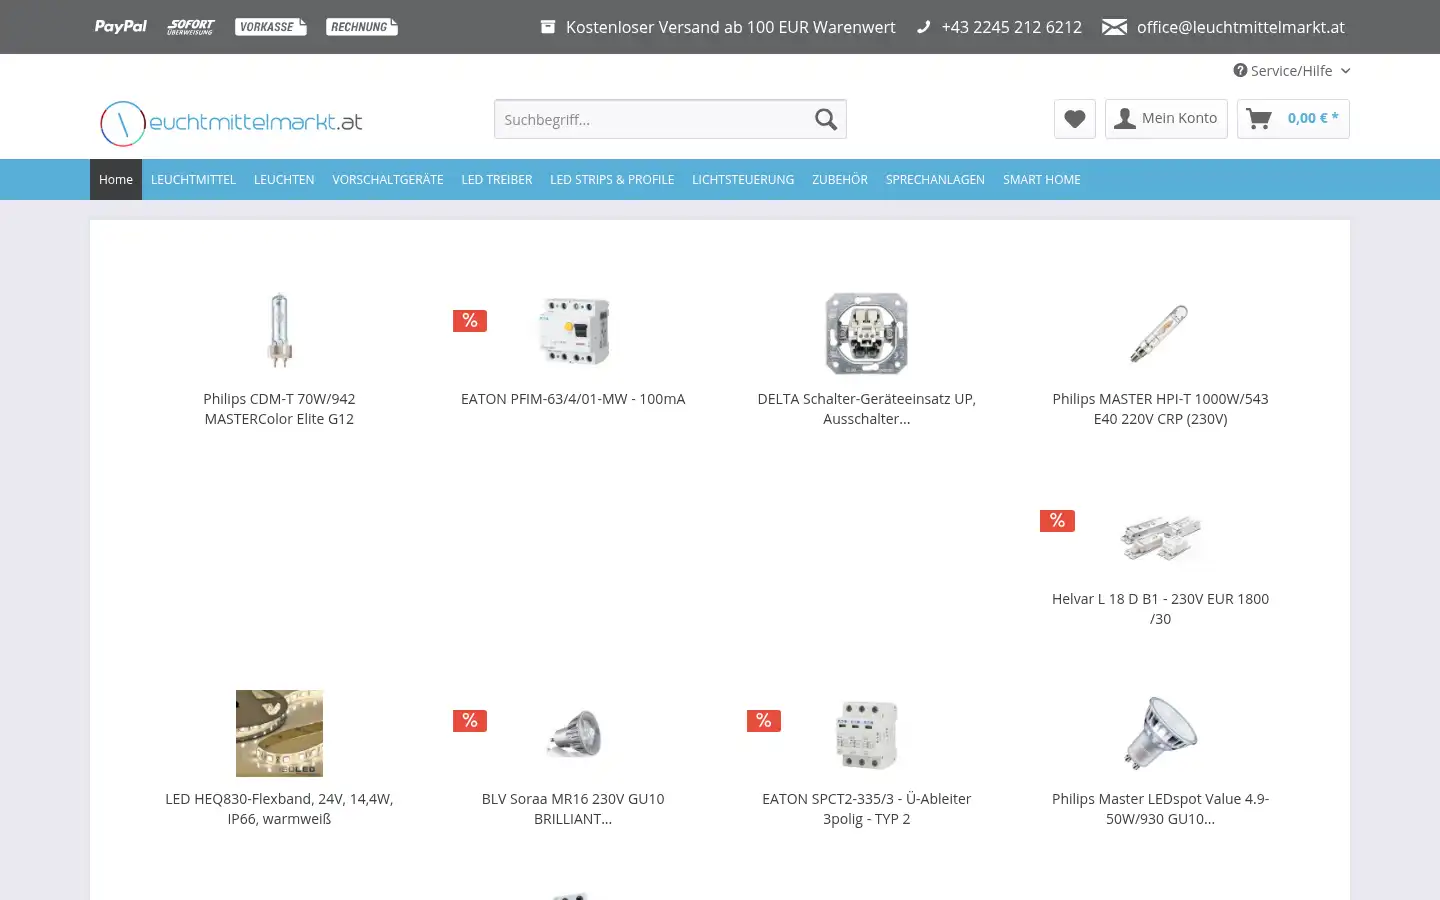Click office@leuchtmittelmarkt.at email link
The width and height of the screenshot is (1440, 900).
(x=1241, y=27)
